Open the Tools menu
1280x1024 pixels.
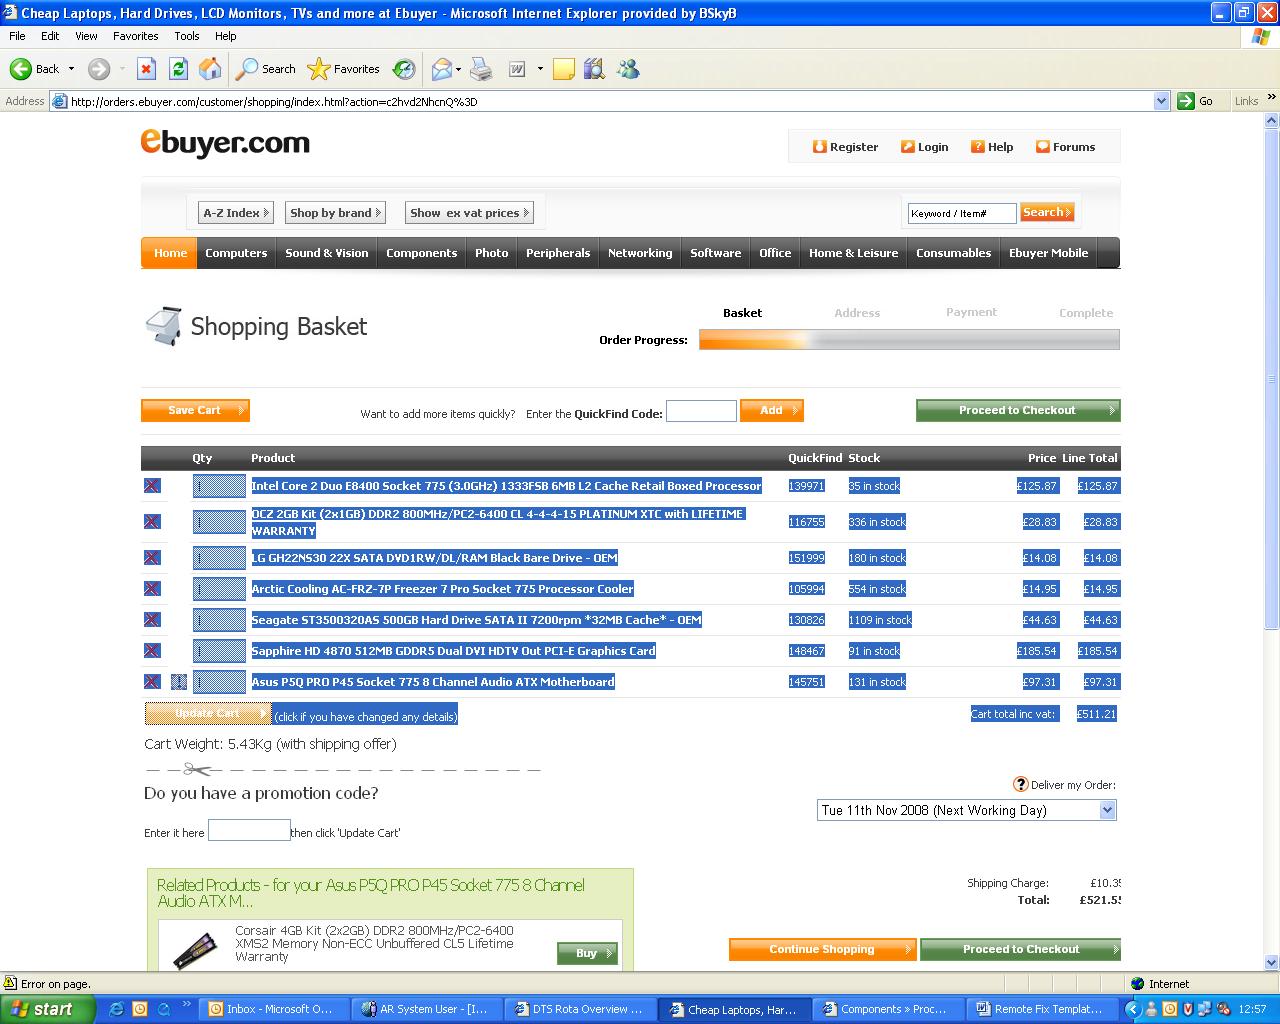click(x=187, y=36)
